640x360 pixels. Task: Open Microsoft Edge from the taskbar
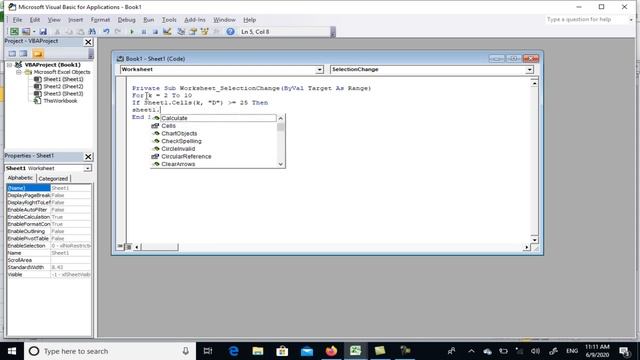click(233, 351)
